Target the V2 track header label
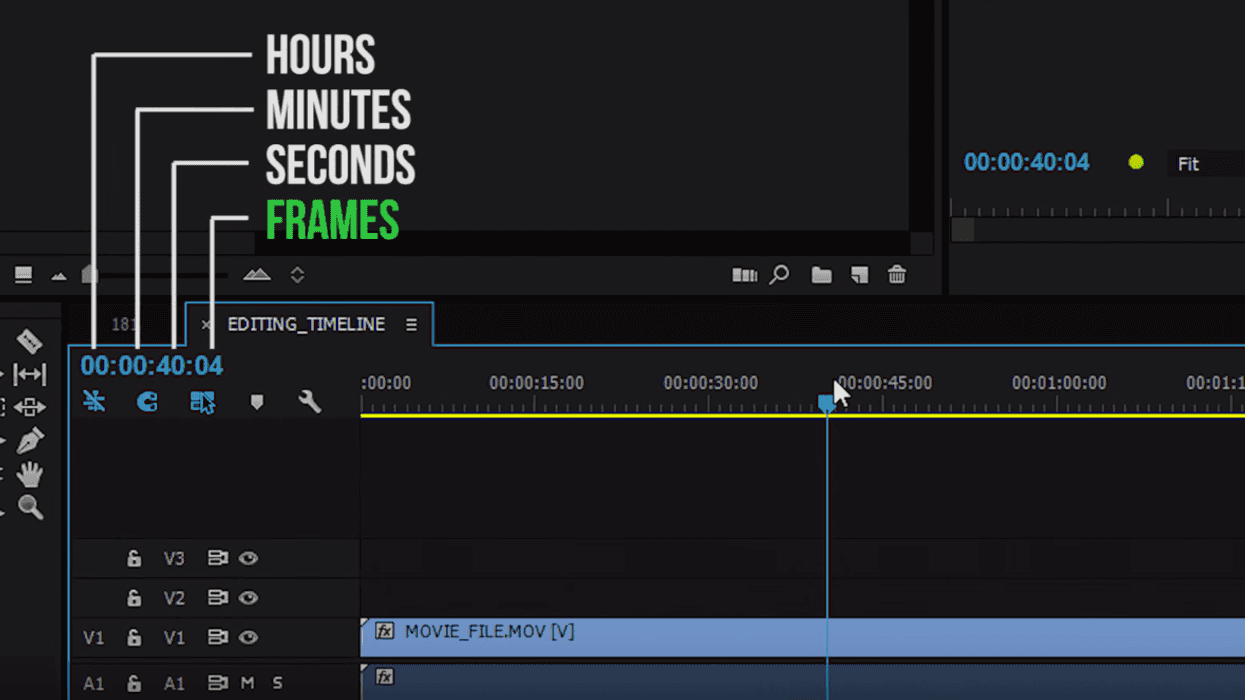 coord(174,597)
